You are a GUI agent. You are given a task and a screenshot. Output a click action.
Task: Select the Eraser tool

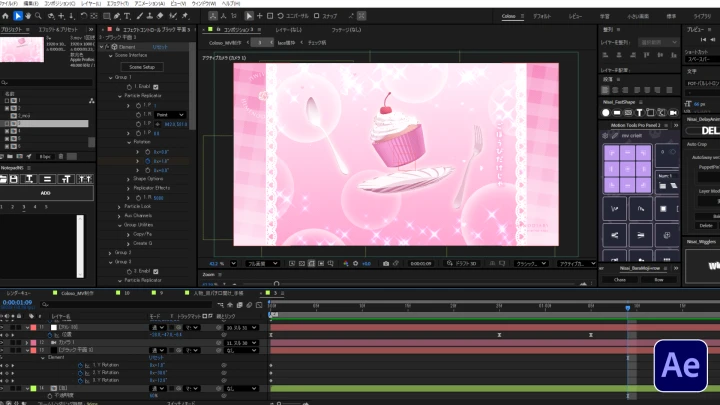[x=160, y=16]
